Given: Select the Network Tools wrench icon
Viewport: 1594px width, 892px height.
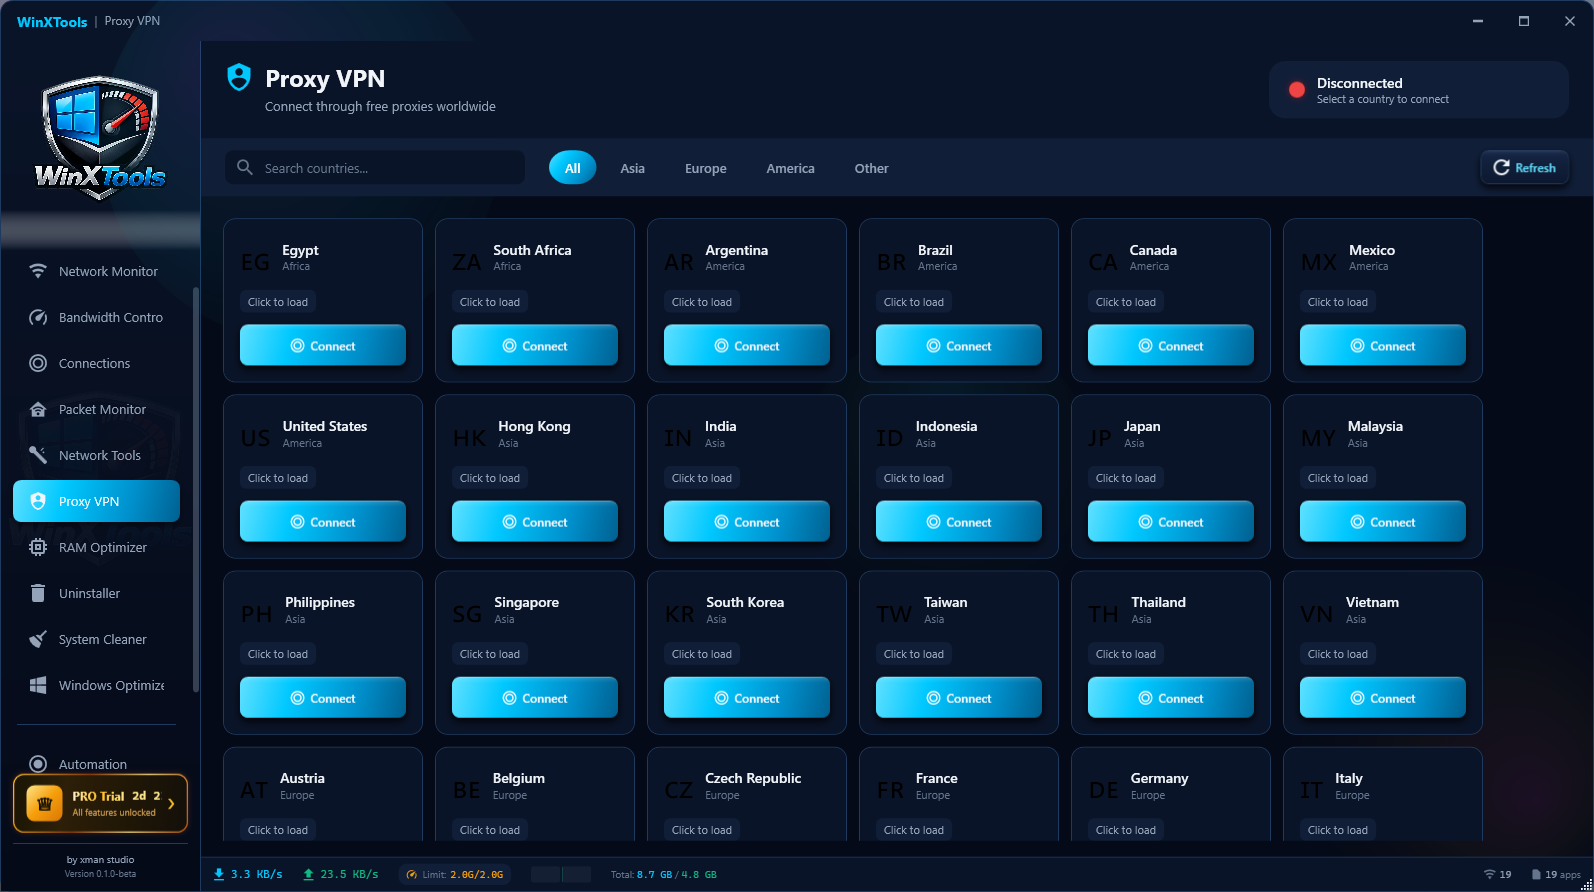Looking at the screenshot, I should point(38,455).
